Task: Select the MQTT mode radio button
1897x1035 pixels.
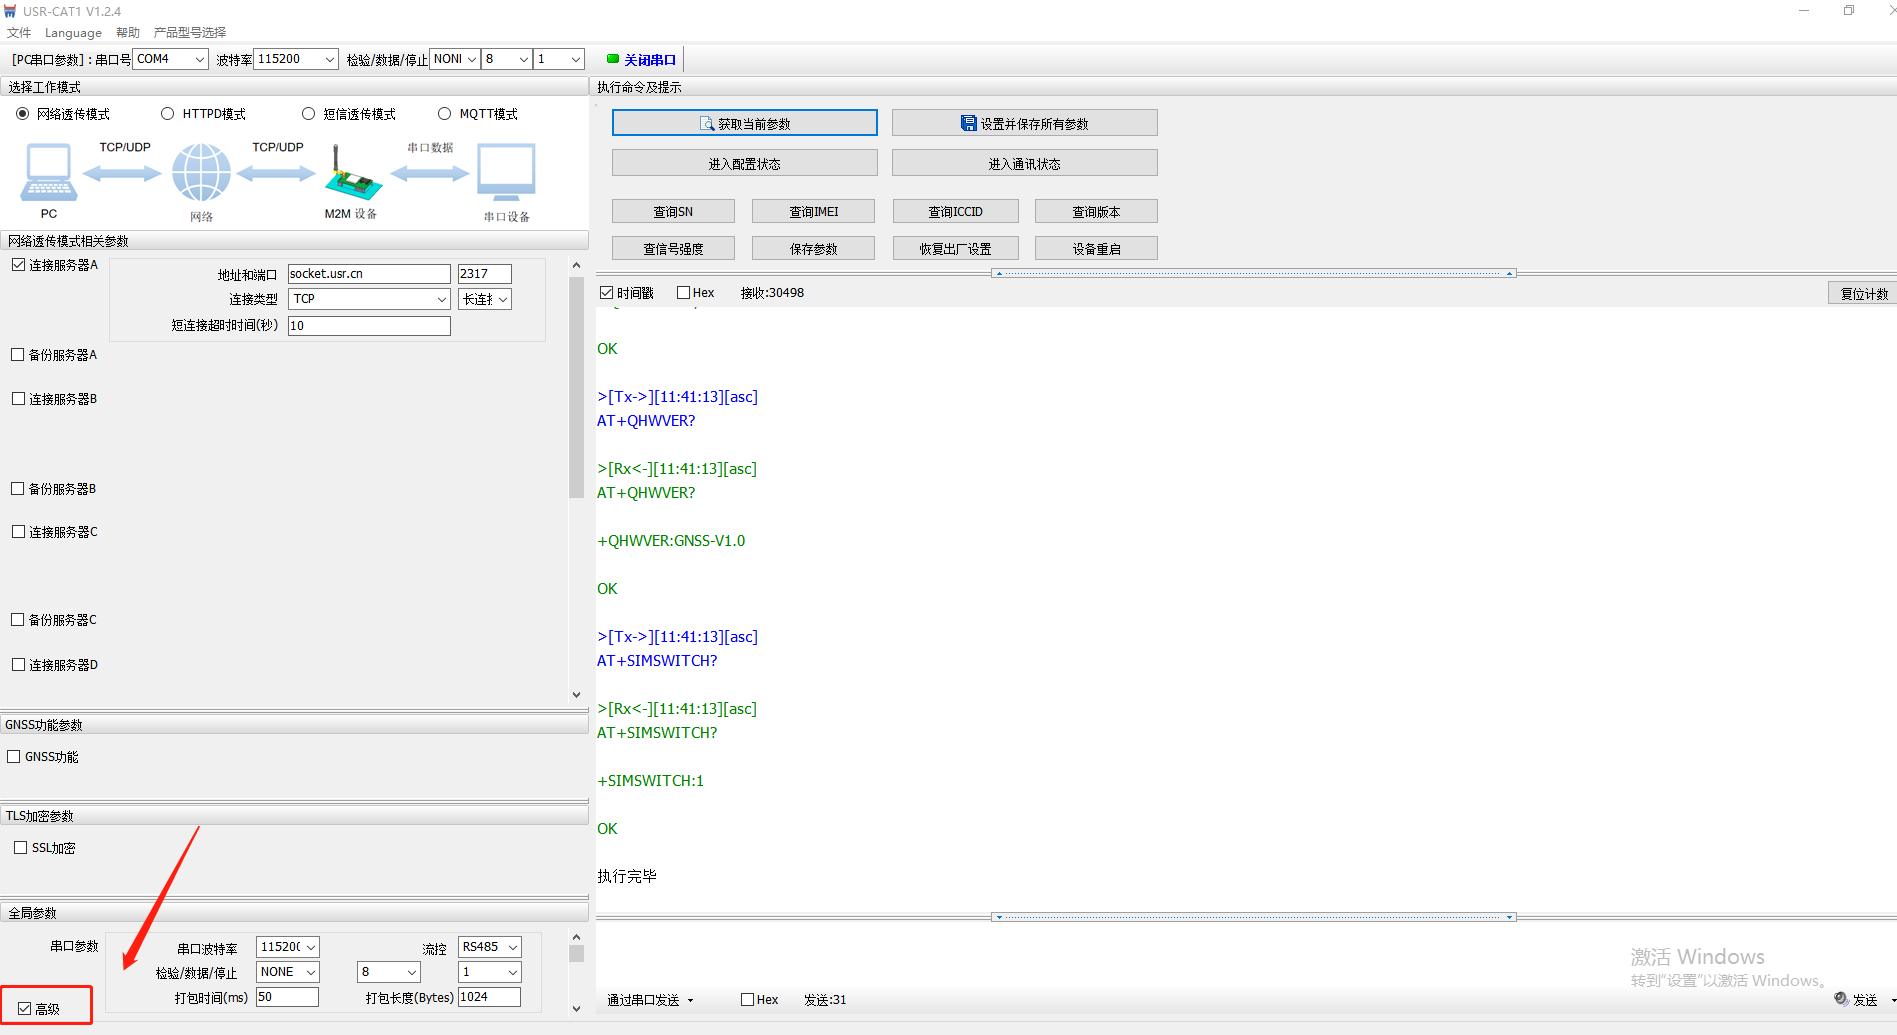Action: (x=445, y=114)
